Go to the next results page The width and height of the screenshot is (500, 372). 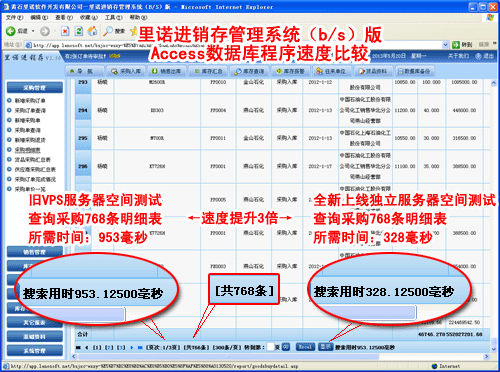click(x=132, y=347)
